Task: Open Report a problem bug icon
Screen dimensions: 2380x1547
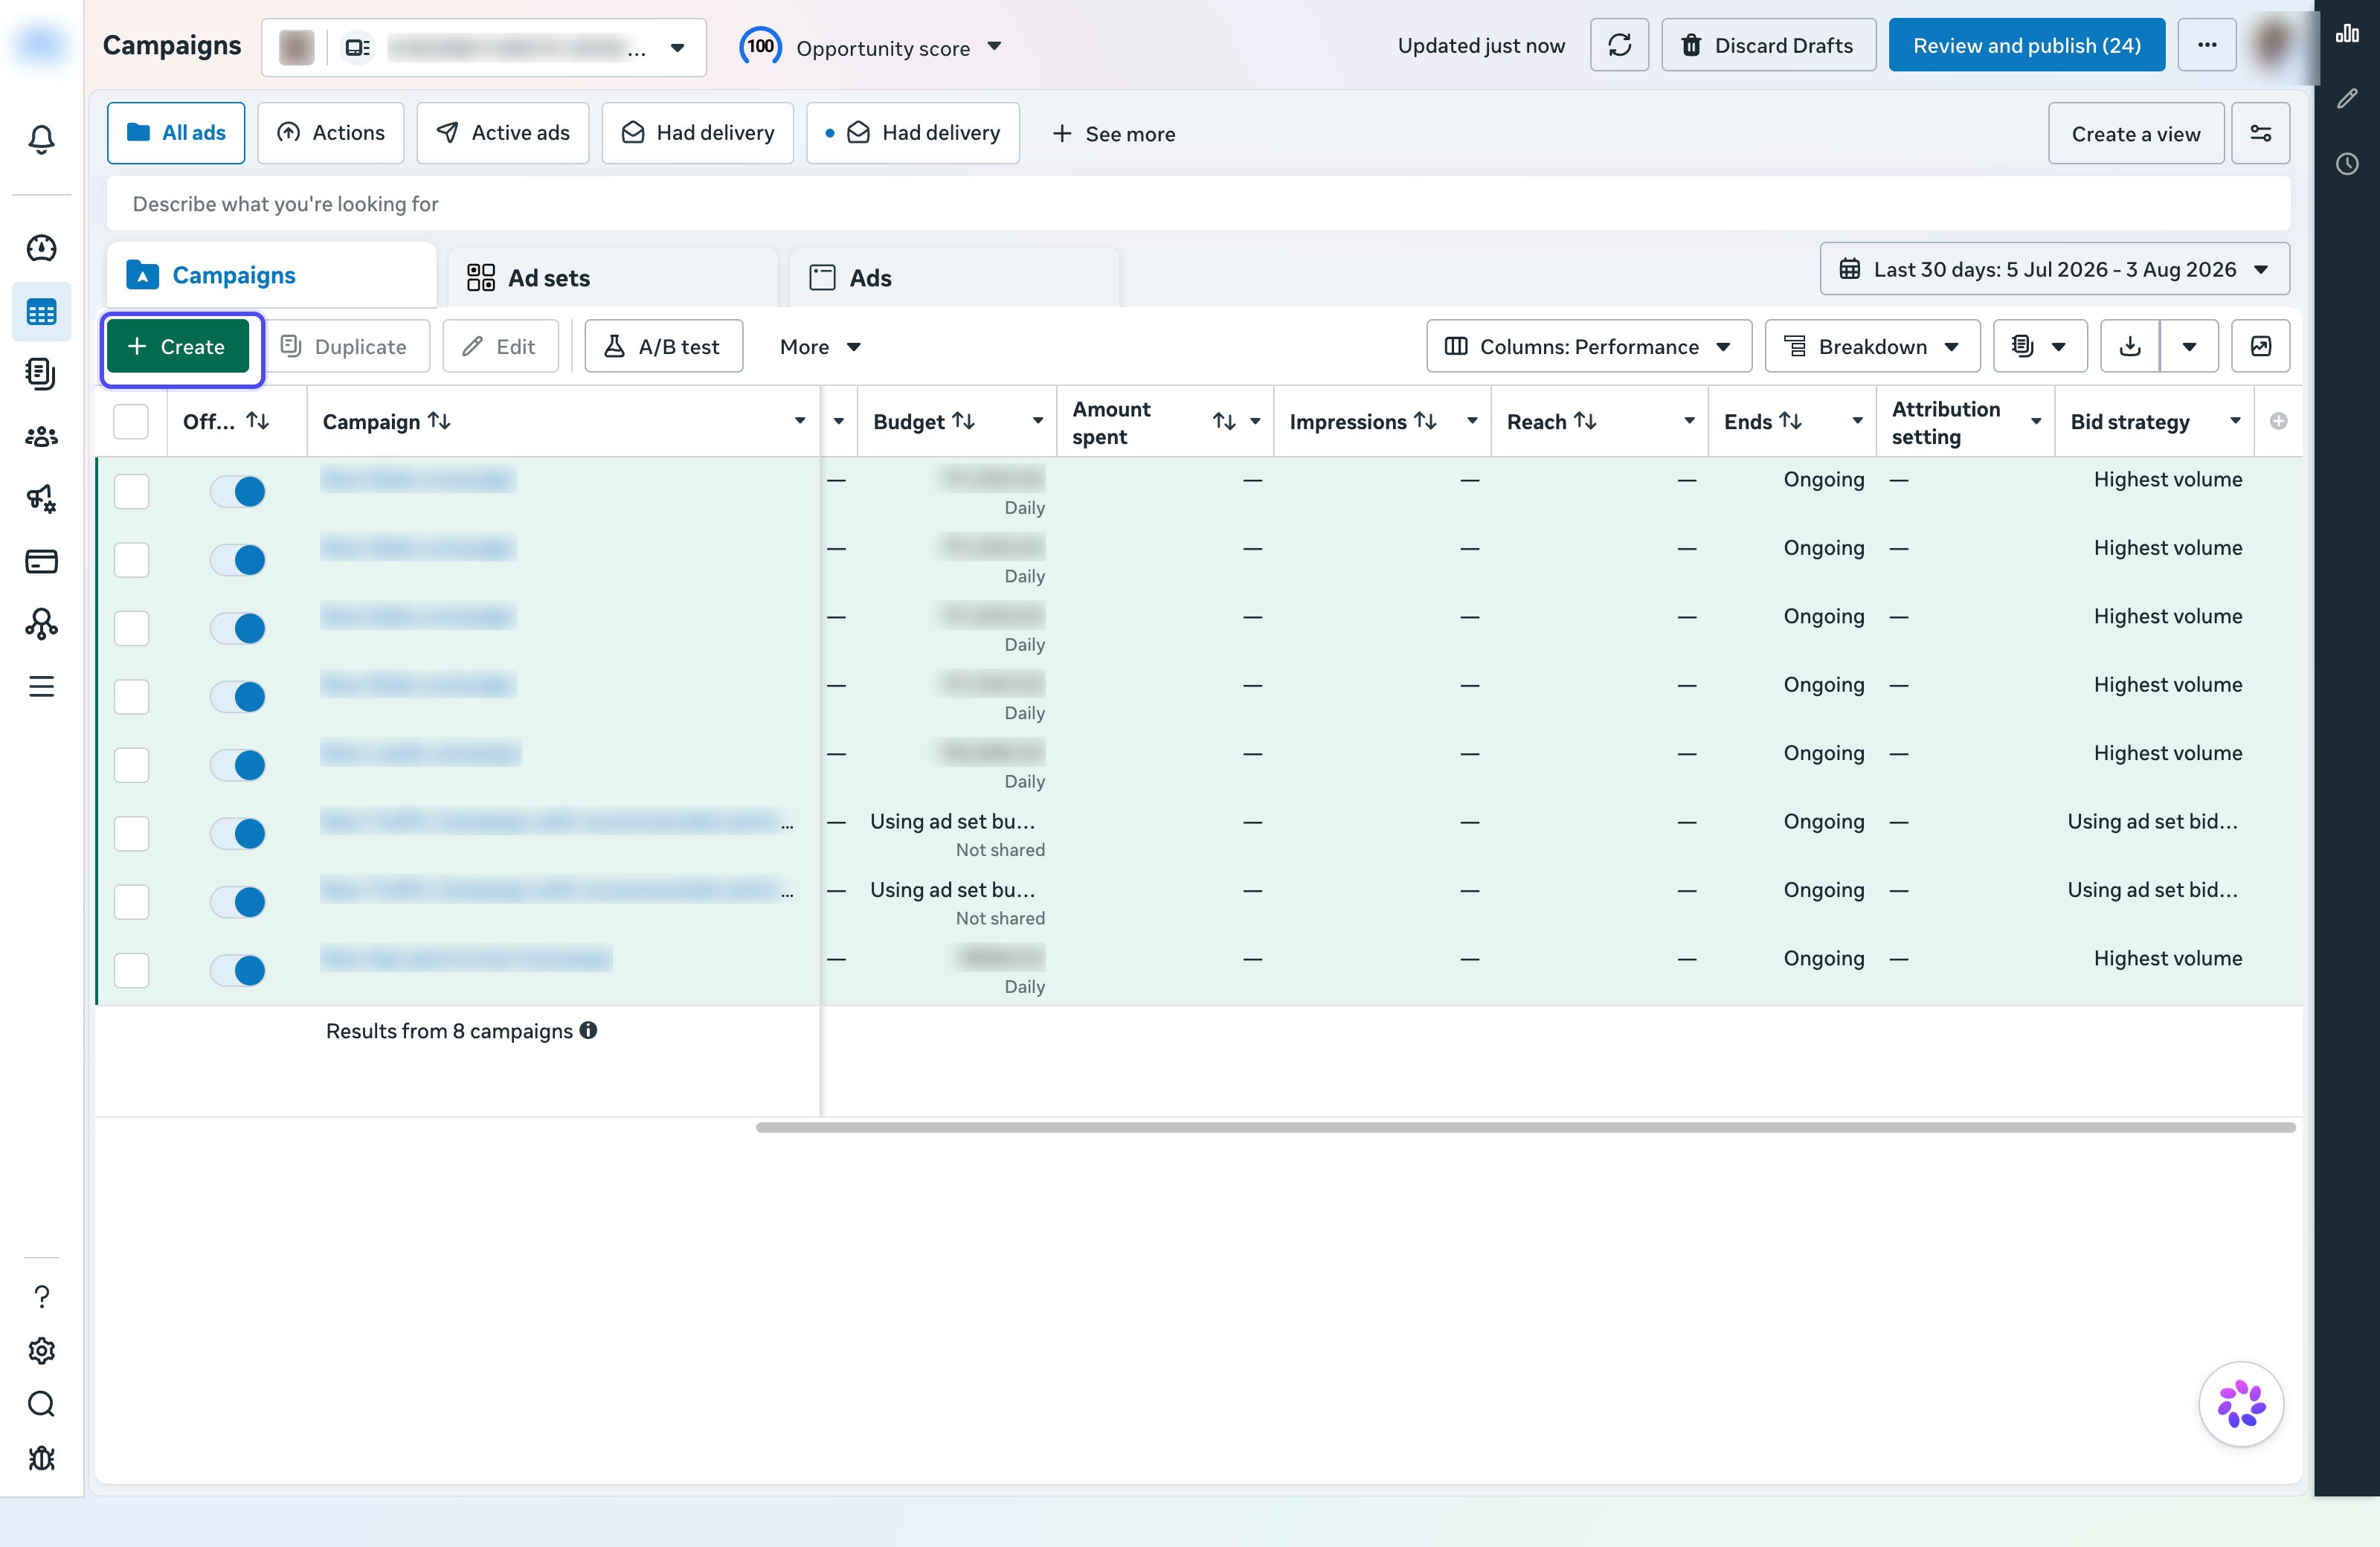Action: point(41,1459)
